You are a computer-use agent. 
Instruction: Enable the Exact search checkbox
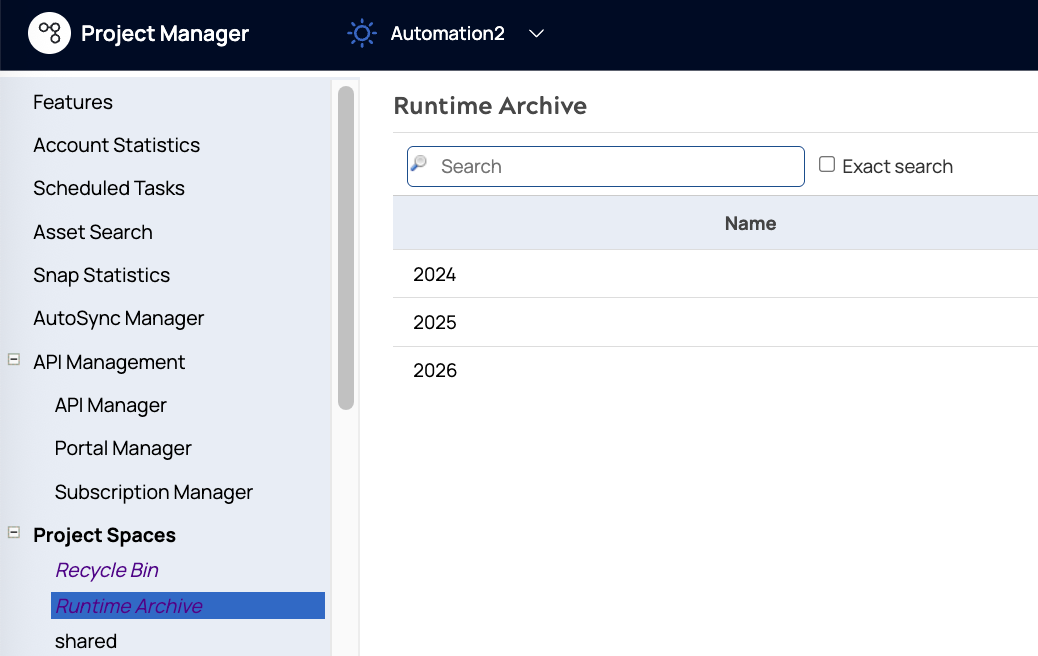tap(827, 164)
